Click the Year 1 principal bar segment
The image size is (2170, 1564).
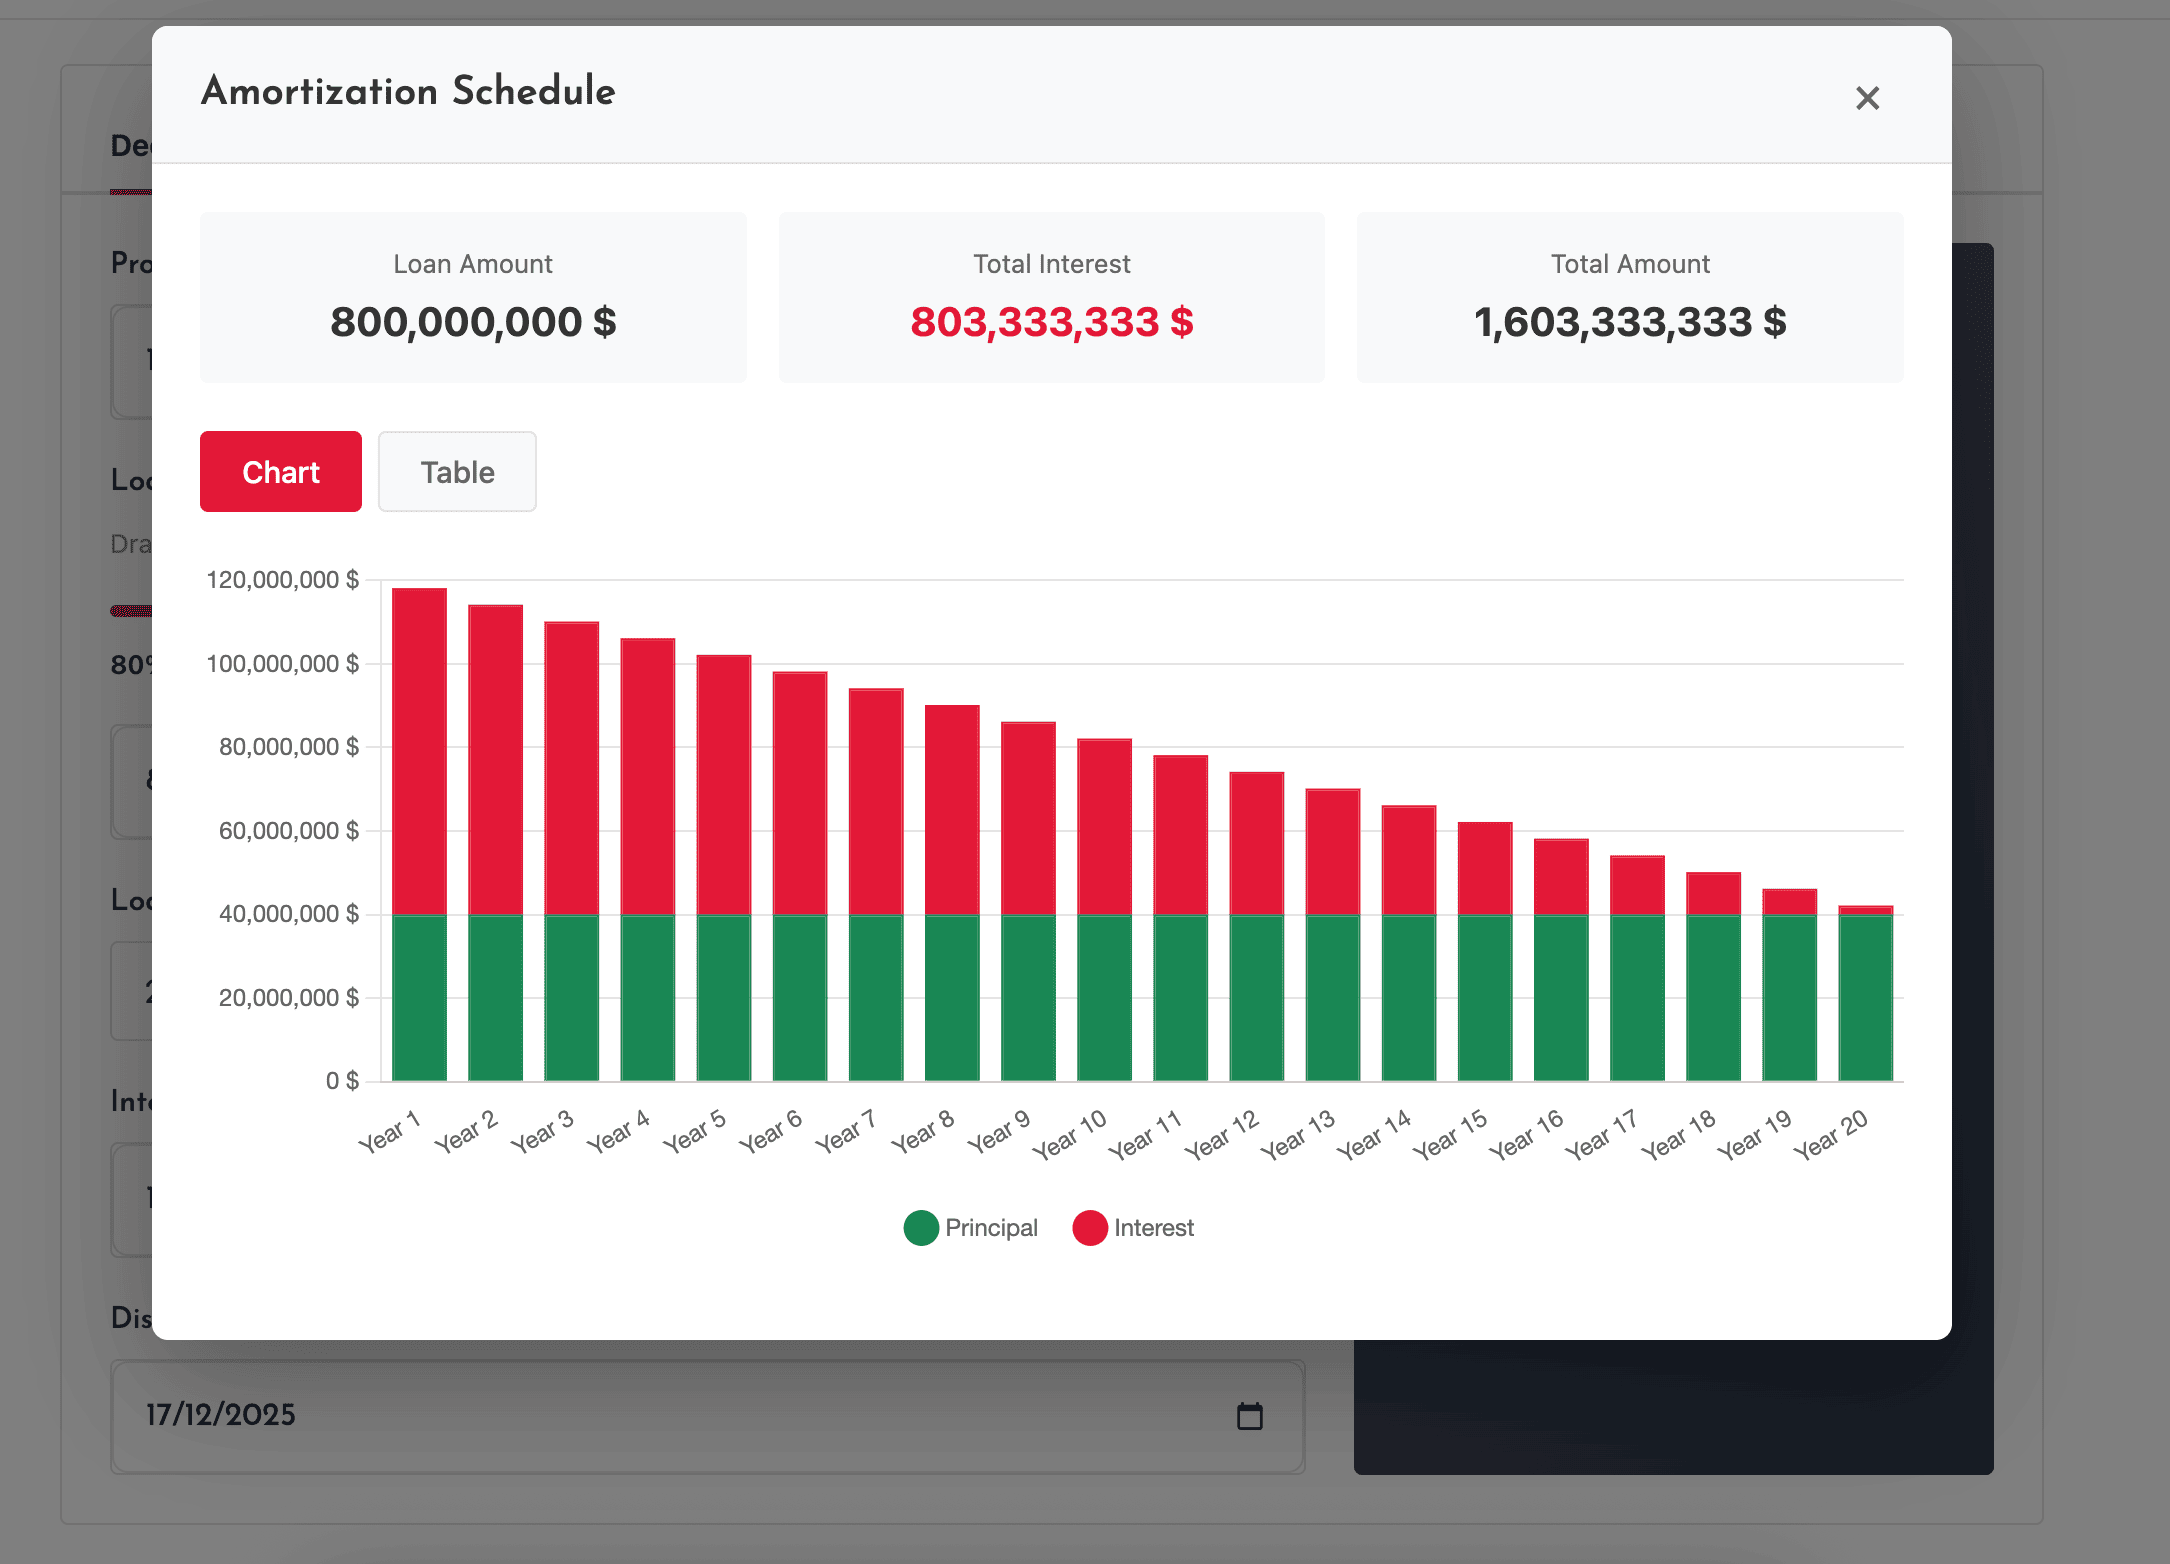tap(419, 998)
